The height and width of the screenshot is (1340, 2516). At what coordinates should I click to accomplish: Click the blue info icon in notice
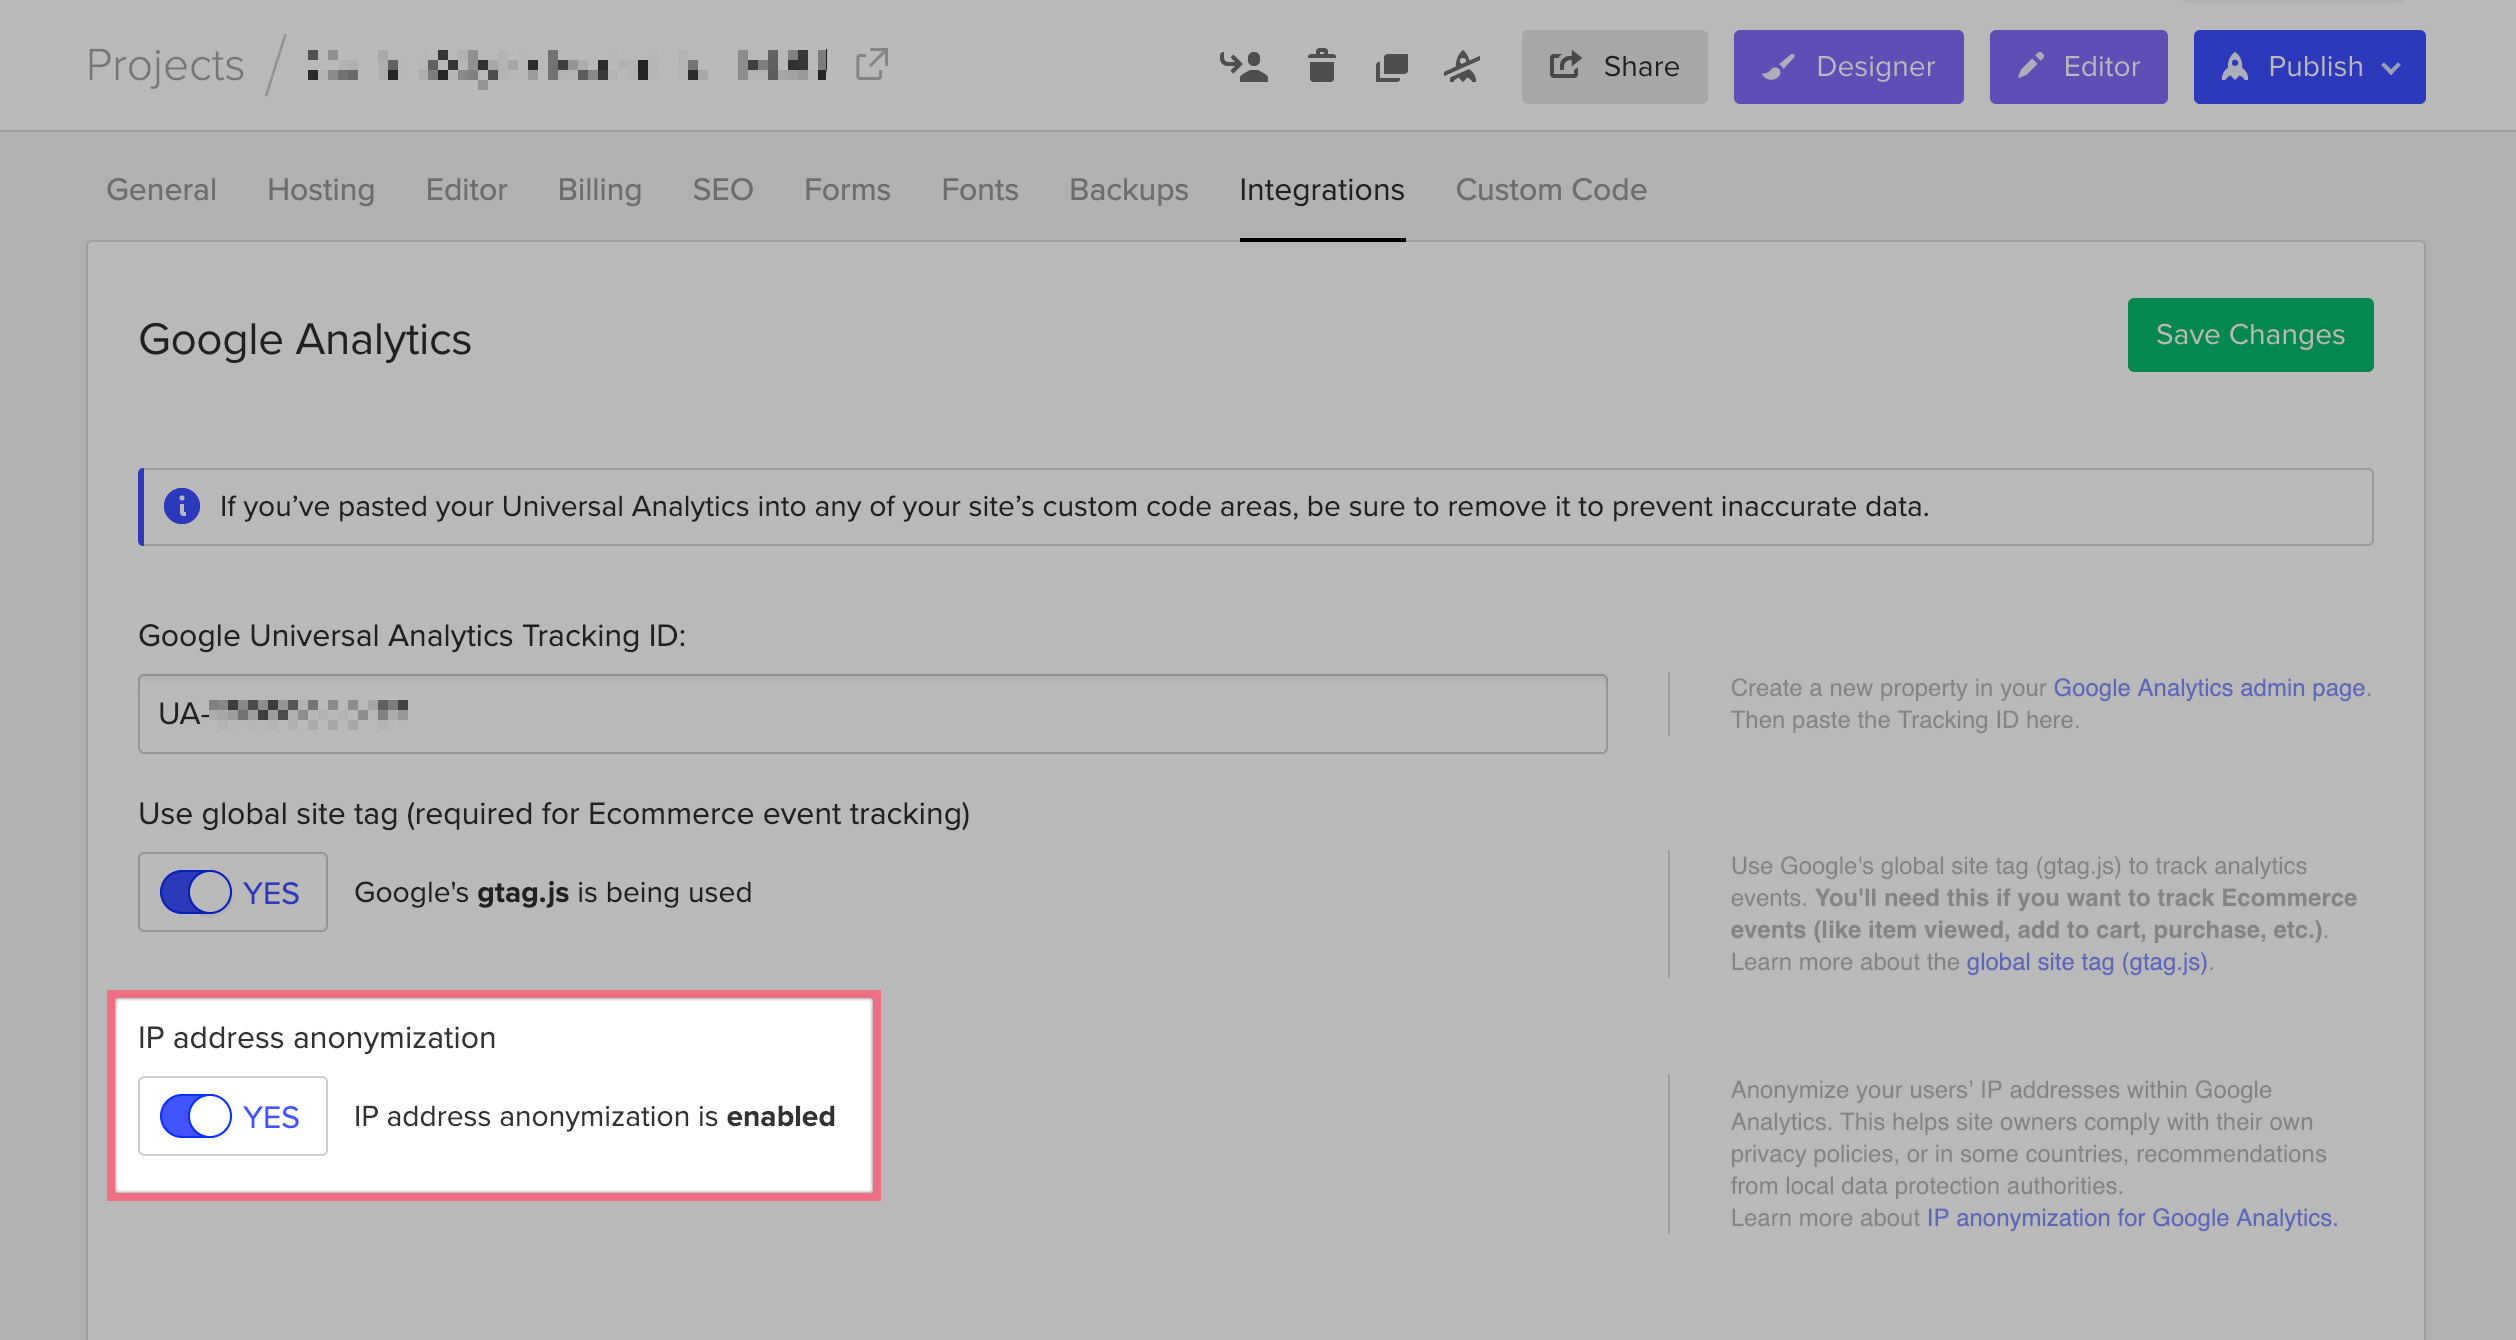point(182,506)
